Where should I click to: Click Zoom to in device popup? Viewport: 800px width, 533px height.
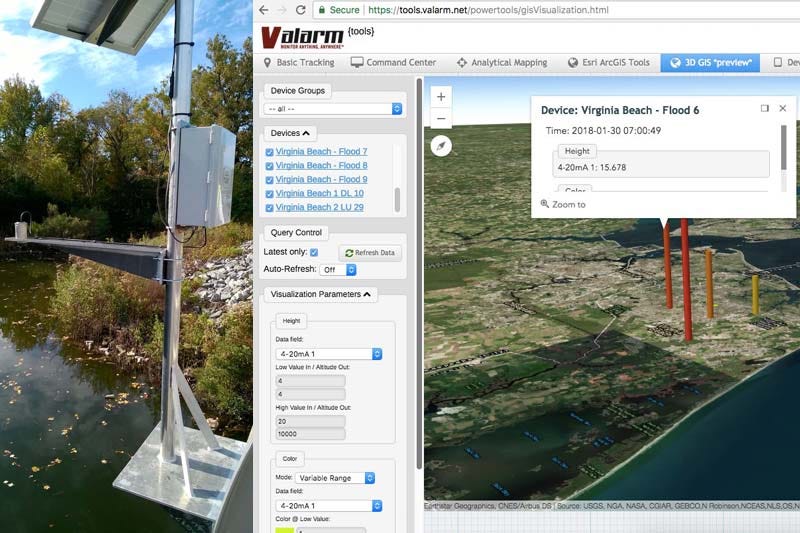[x=568, y=205]
